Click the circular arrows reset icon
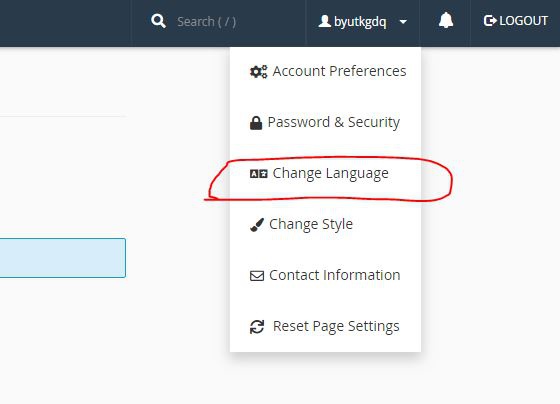 tap(257, 327)
